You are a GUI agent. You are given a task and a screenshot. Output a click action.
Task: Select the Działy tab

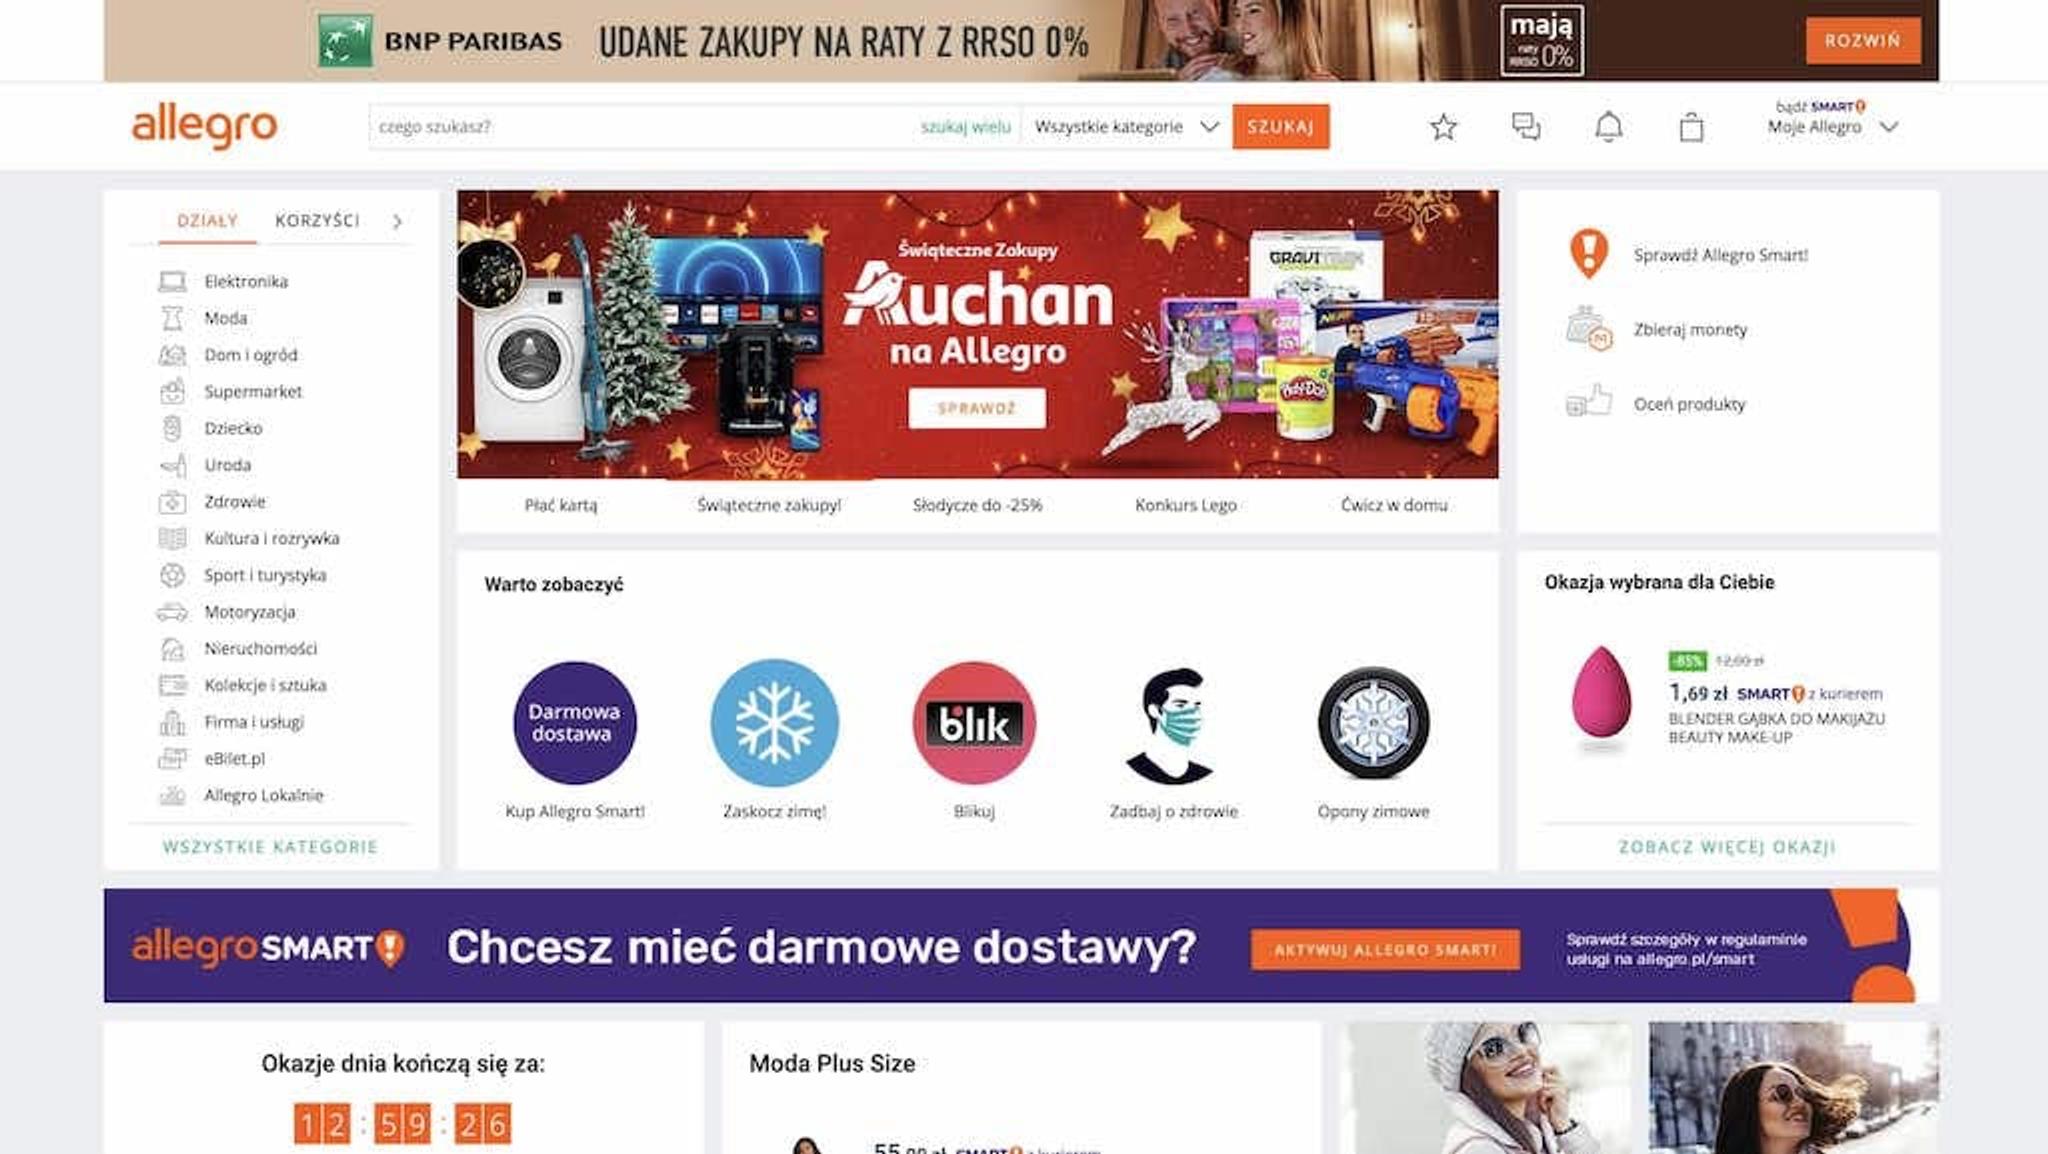207,220
